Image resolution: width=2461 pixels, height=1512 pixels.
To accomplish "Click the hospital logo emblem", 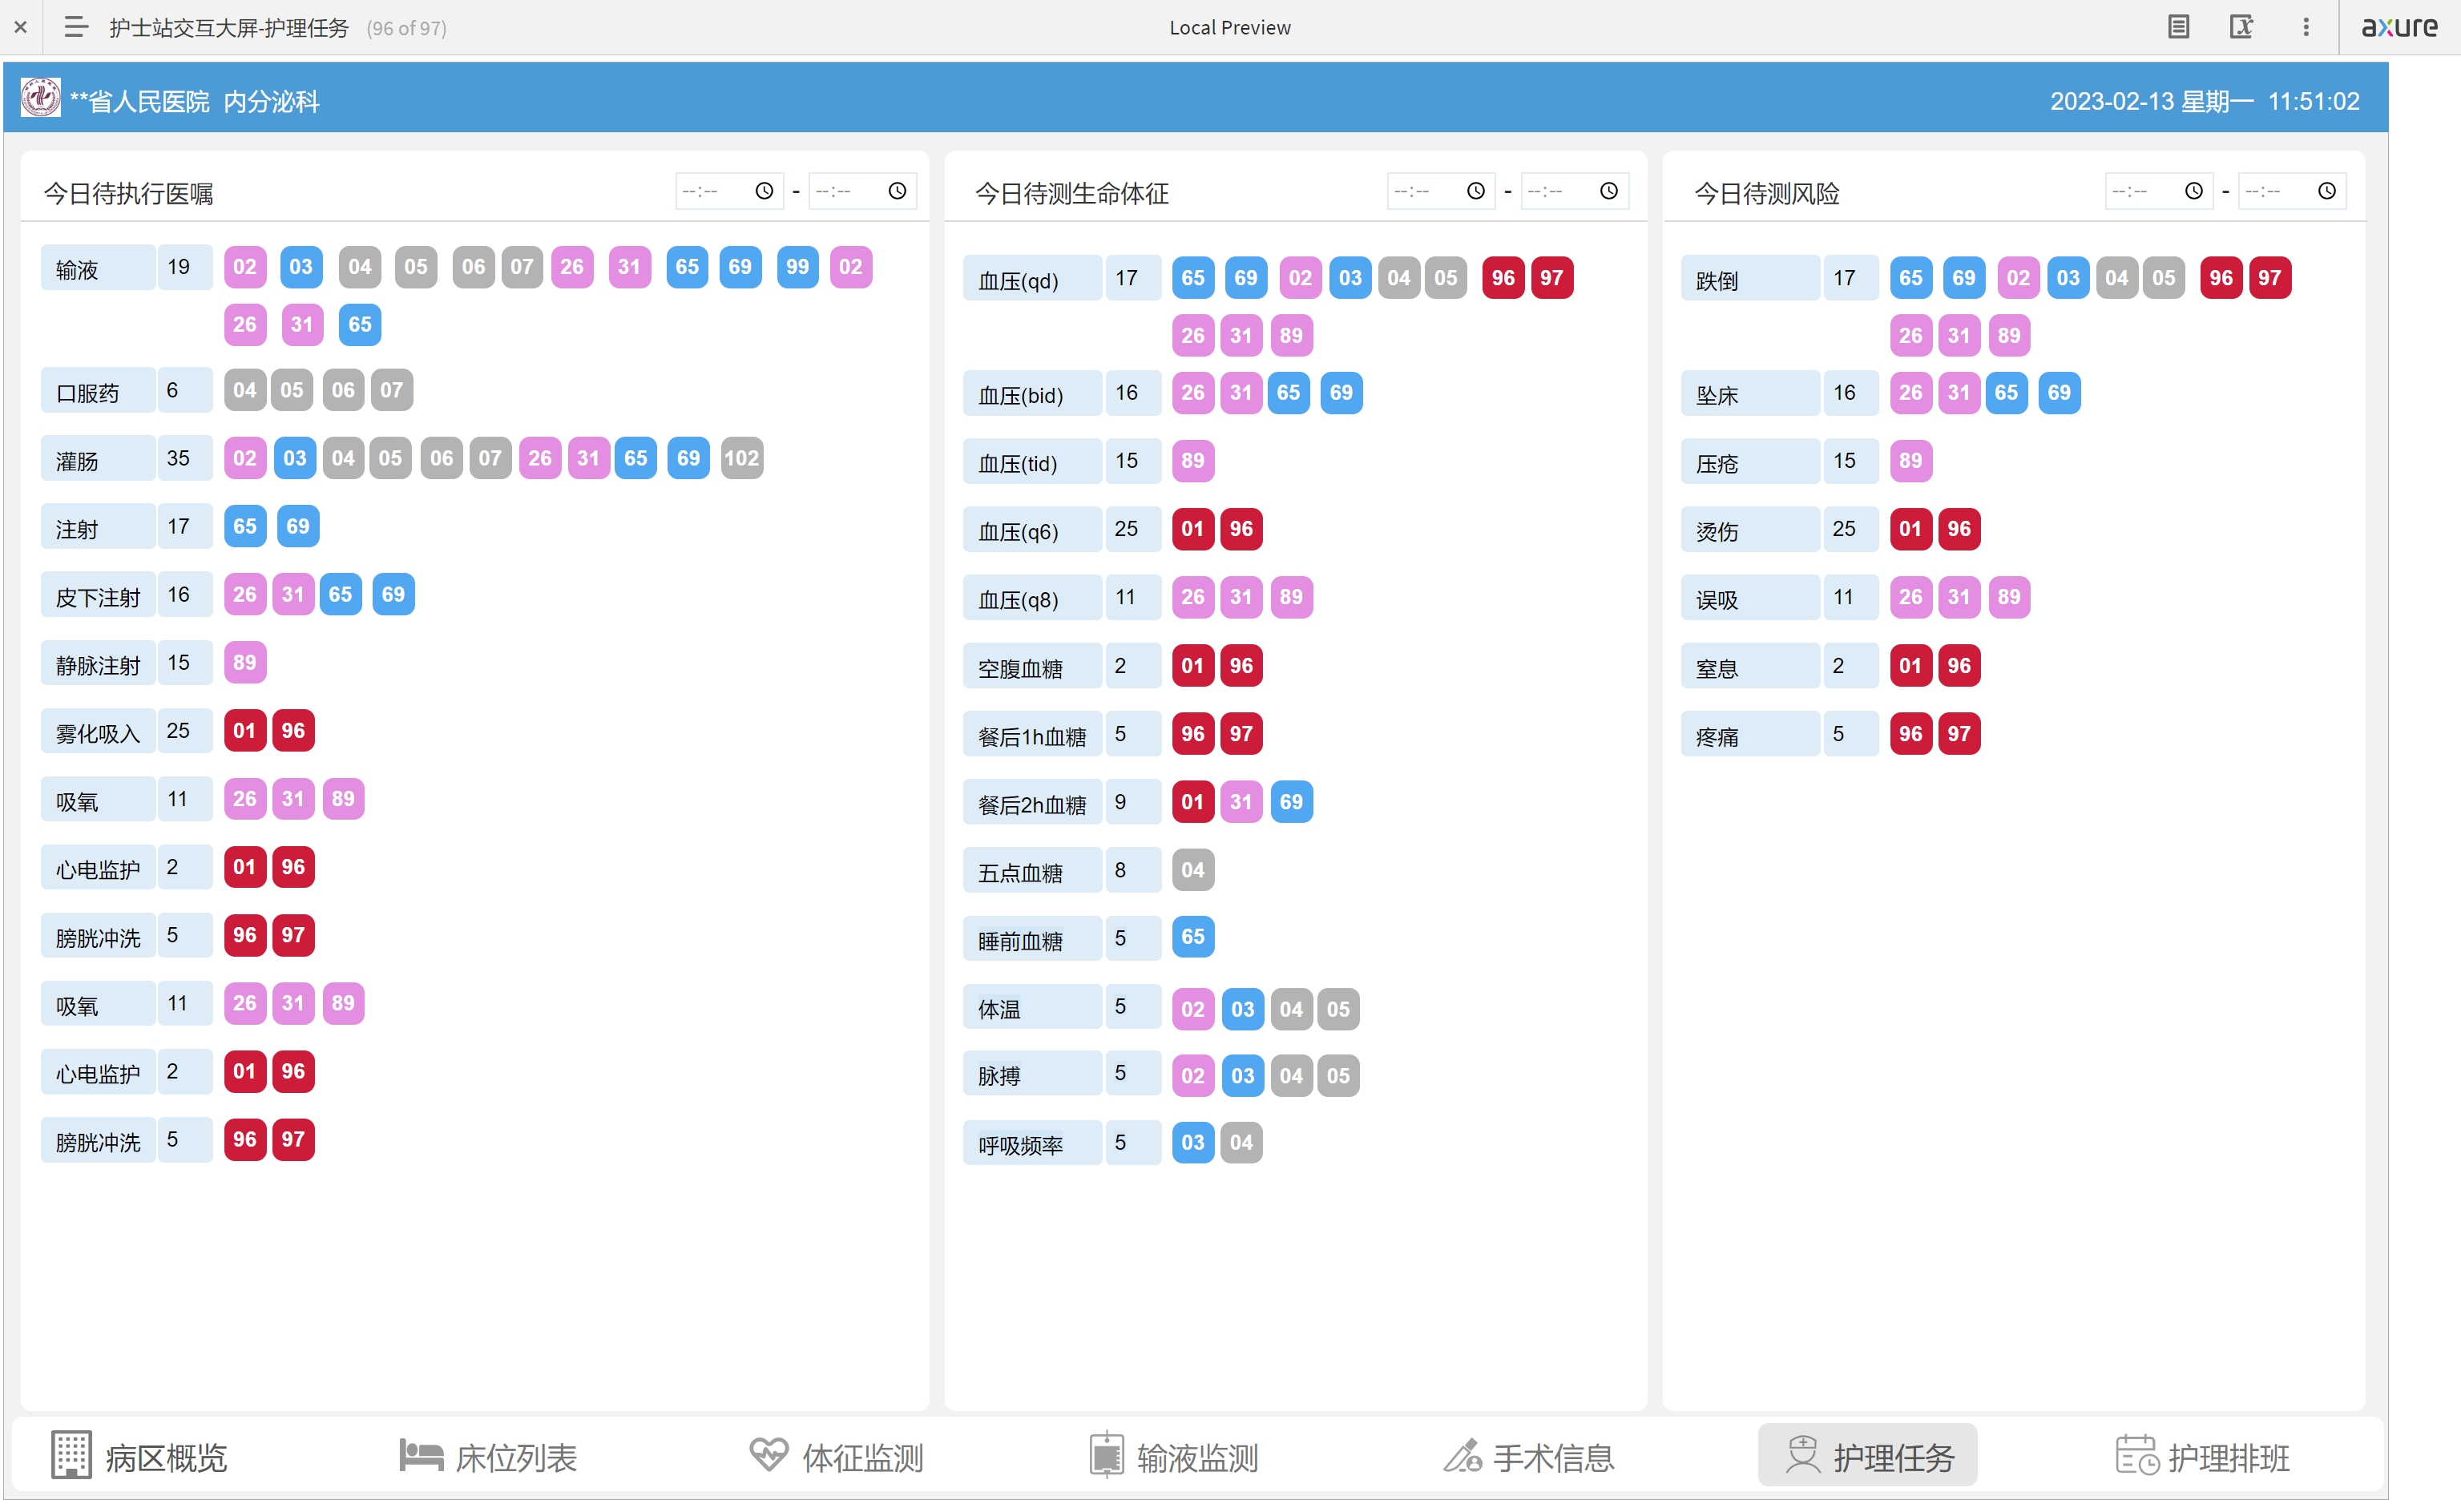I will tap(41, 98).
